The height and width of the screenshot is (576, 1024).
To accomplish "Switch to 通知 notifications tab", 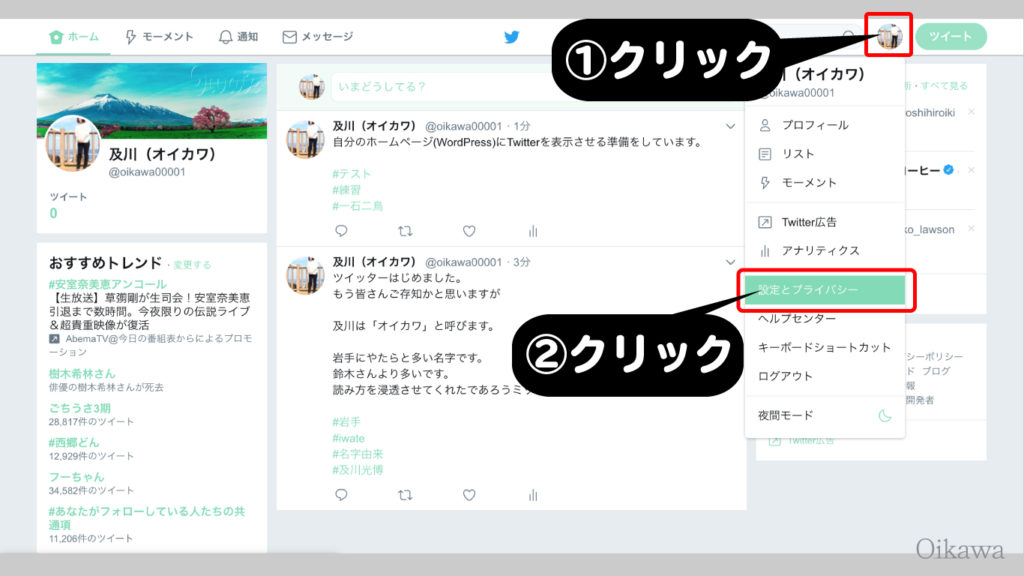I will [x=238, y=37].
